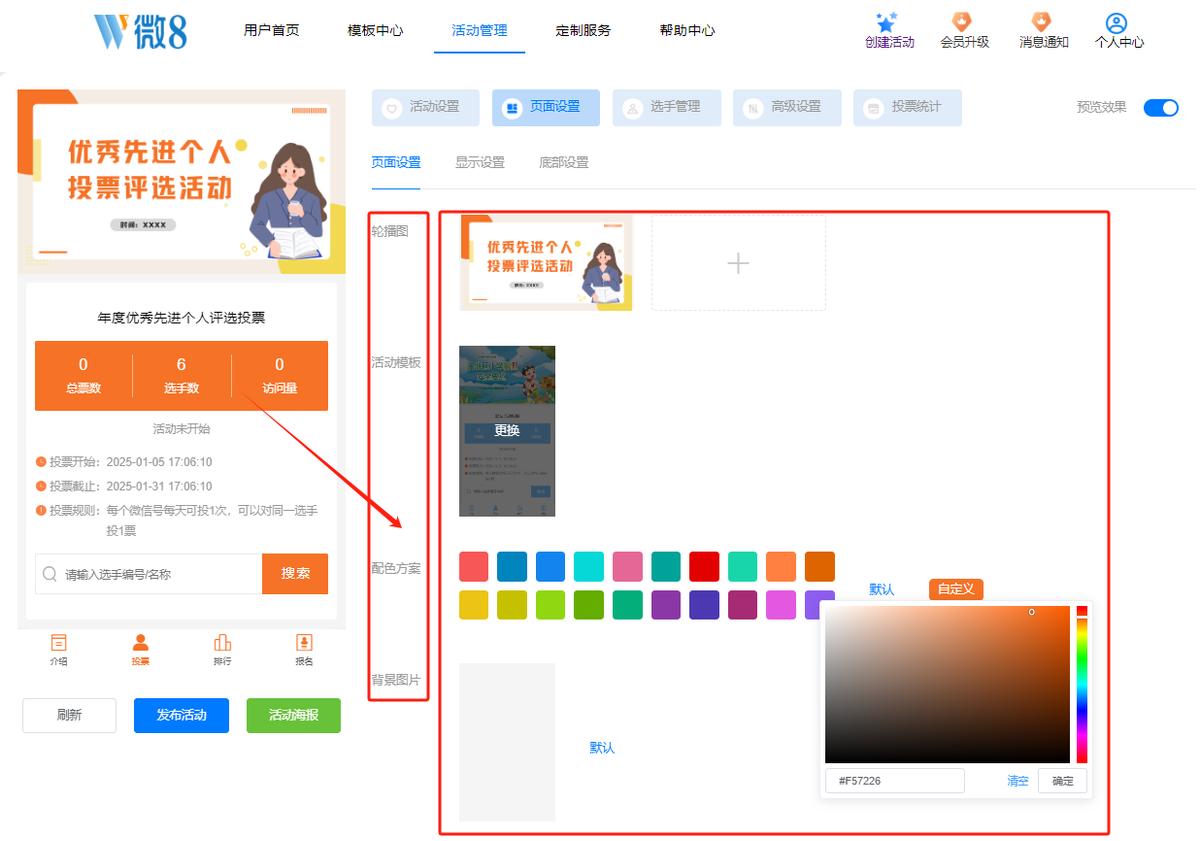Click the orange 搜索 button
The image size is (1200, 841).
(295, 574)
